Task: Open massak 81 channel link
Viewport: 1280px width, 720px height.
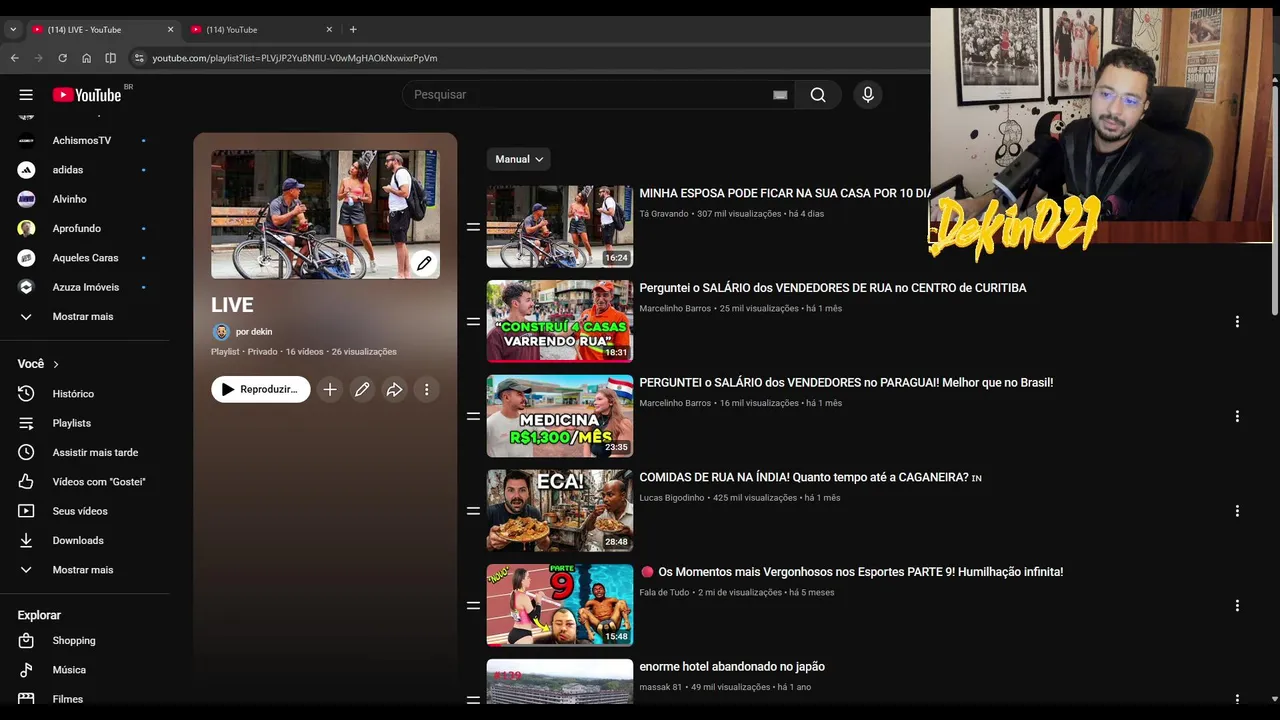Action: pos(661,687)
